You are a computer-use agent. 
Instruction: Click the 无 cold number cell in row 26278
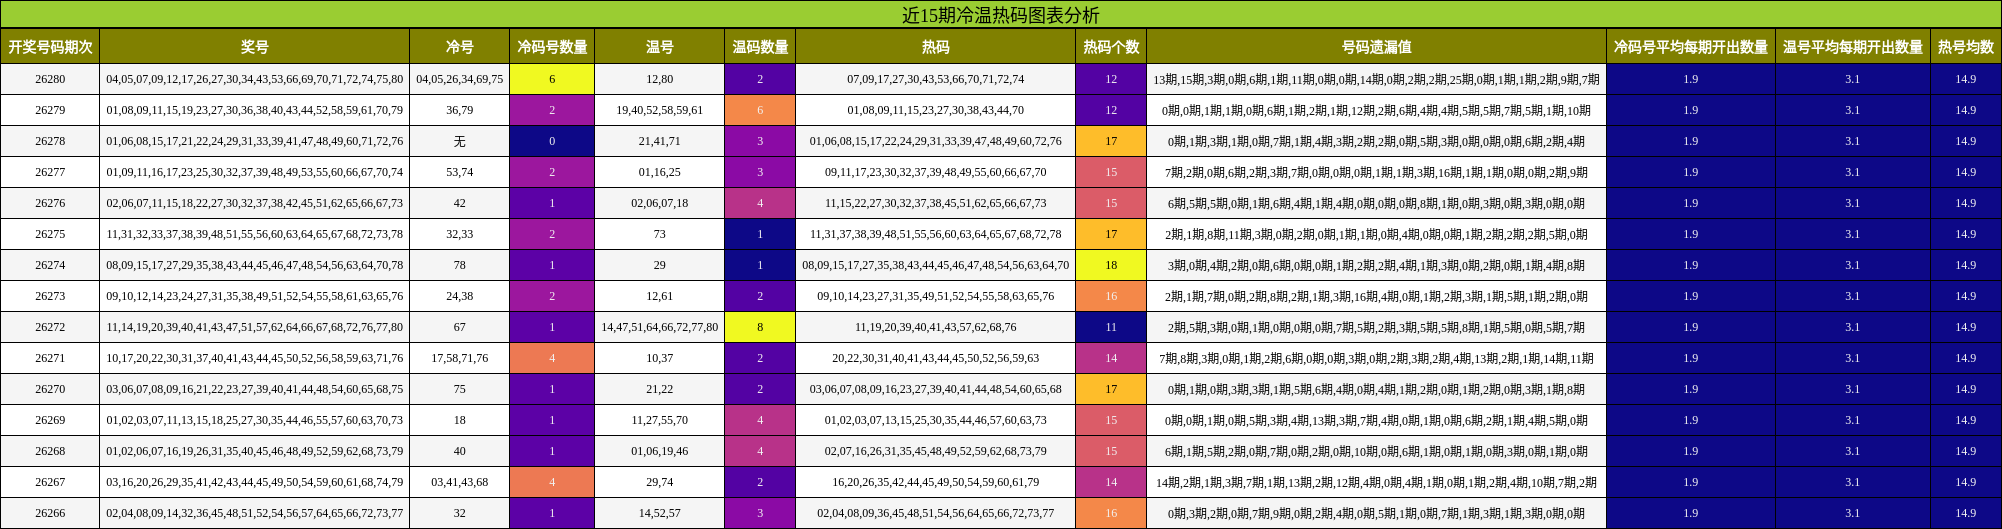tap(460, 141)
